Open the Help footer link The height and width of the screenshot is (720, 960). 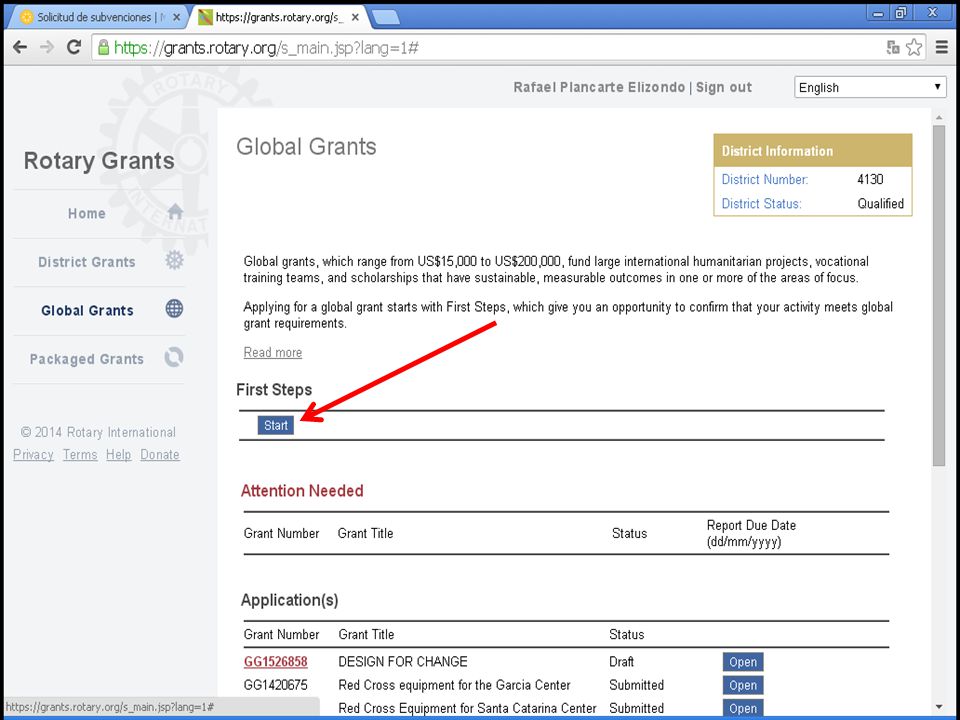coord(118,455)
